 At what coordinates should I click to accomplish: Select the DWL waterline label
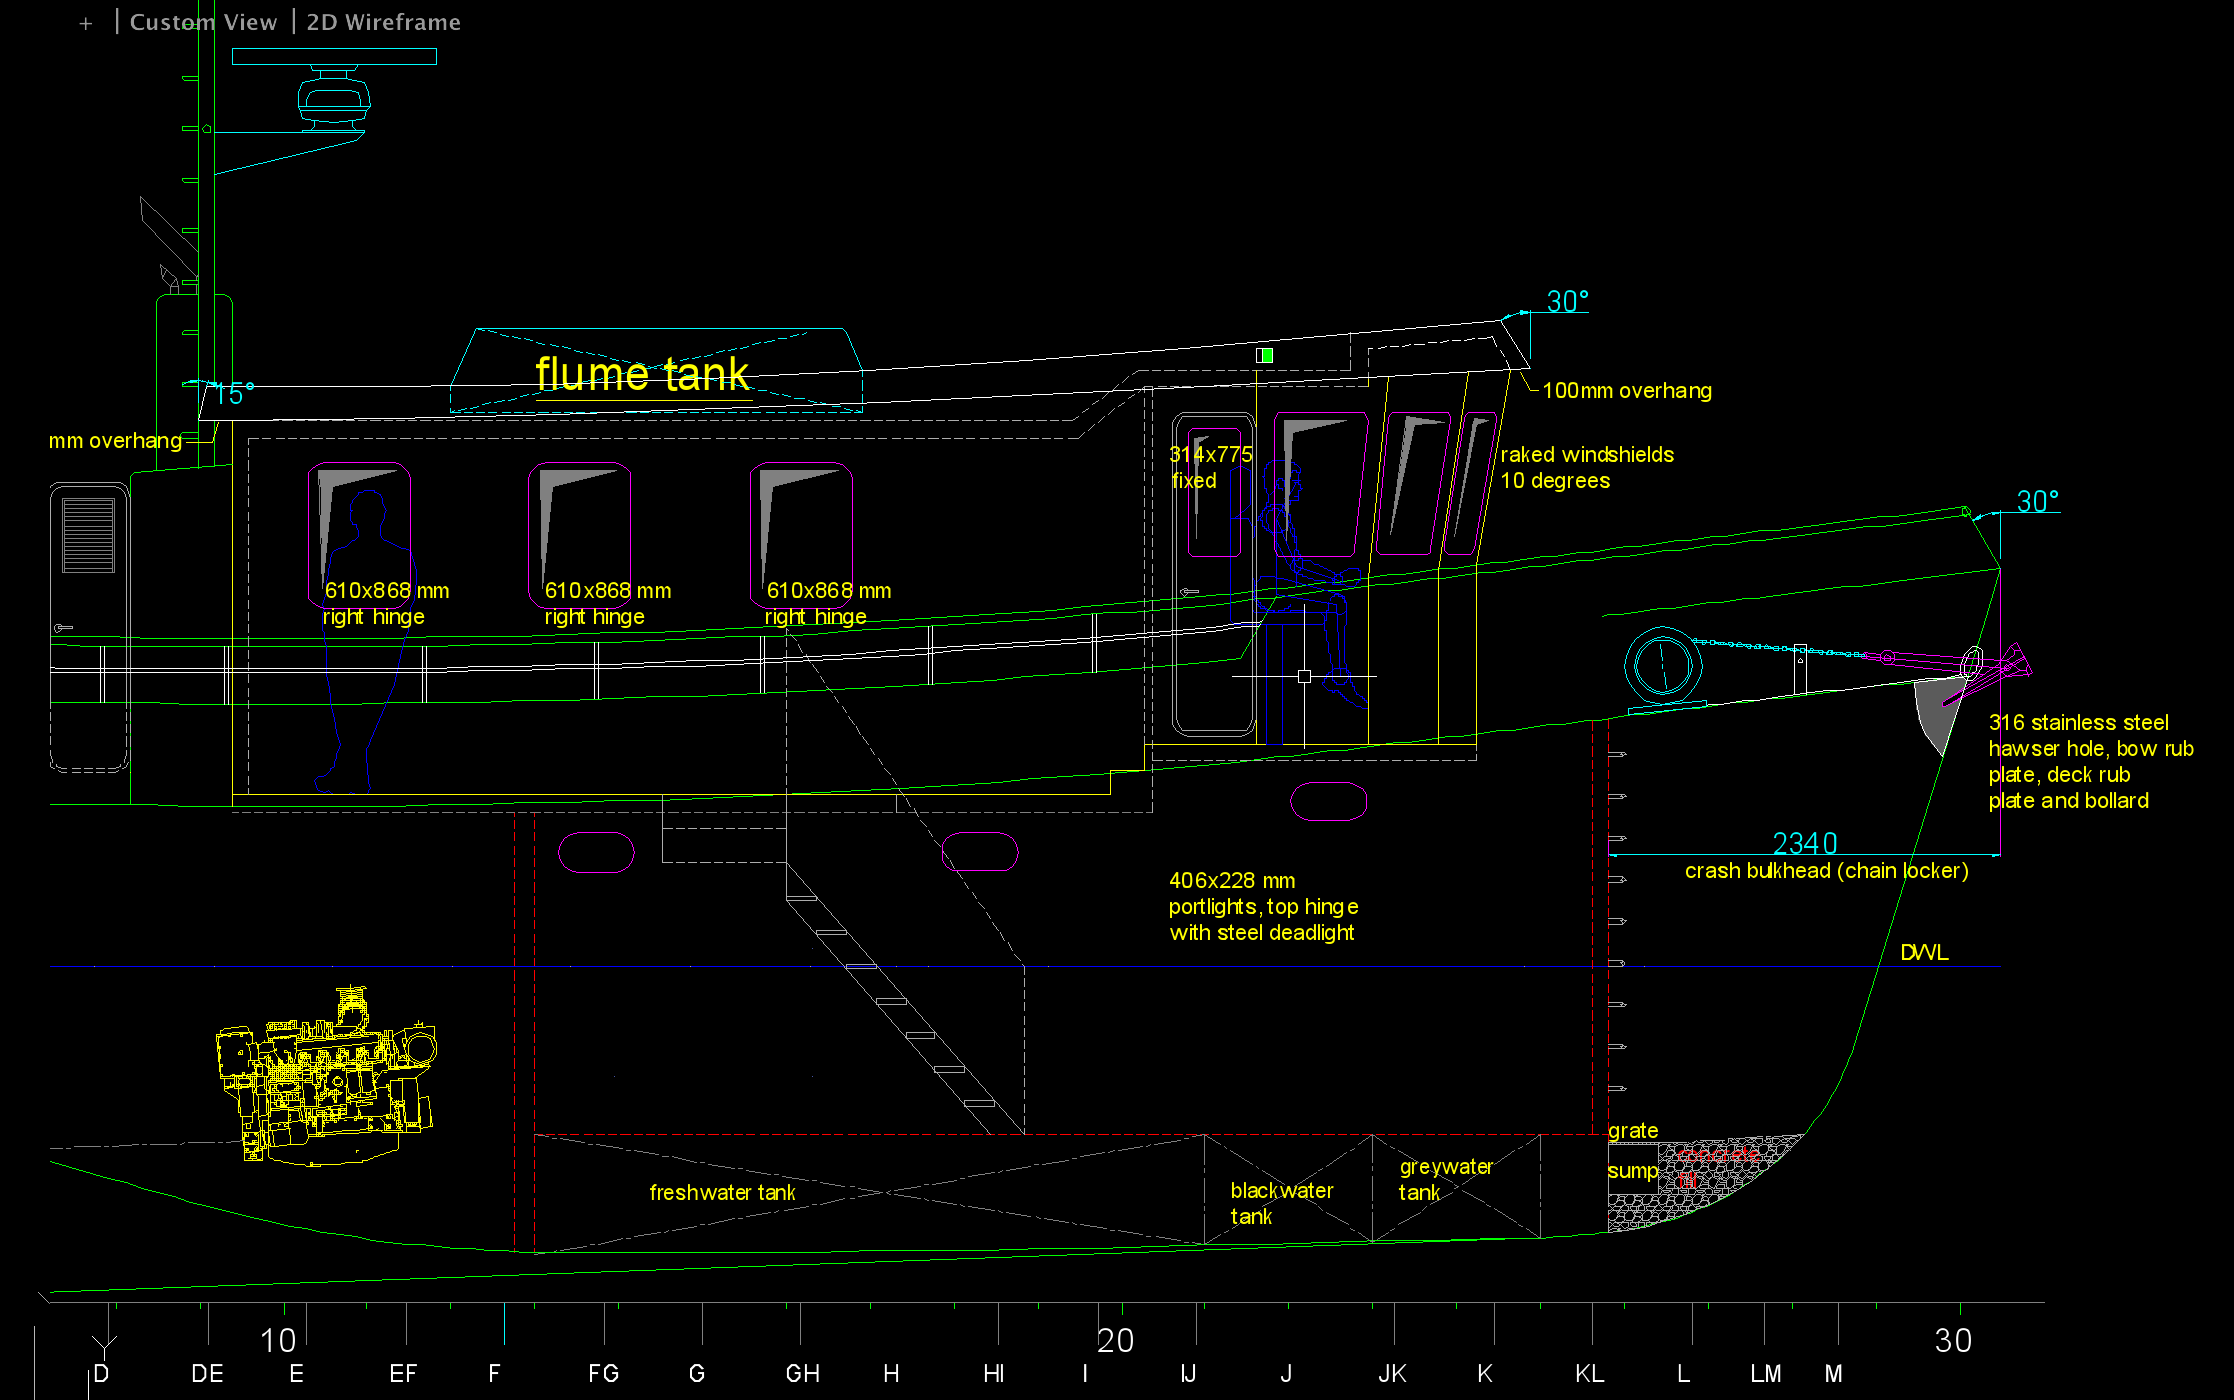click(x=1923, y=952)
